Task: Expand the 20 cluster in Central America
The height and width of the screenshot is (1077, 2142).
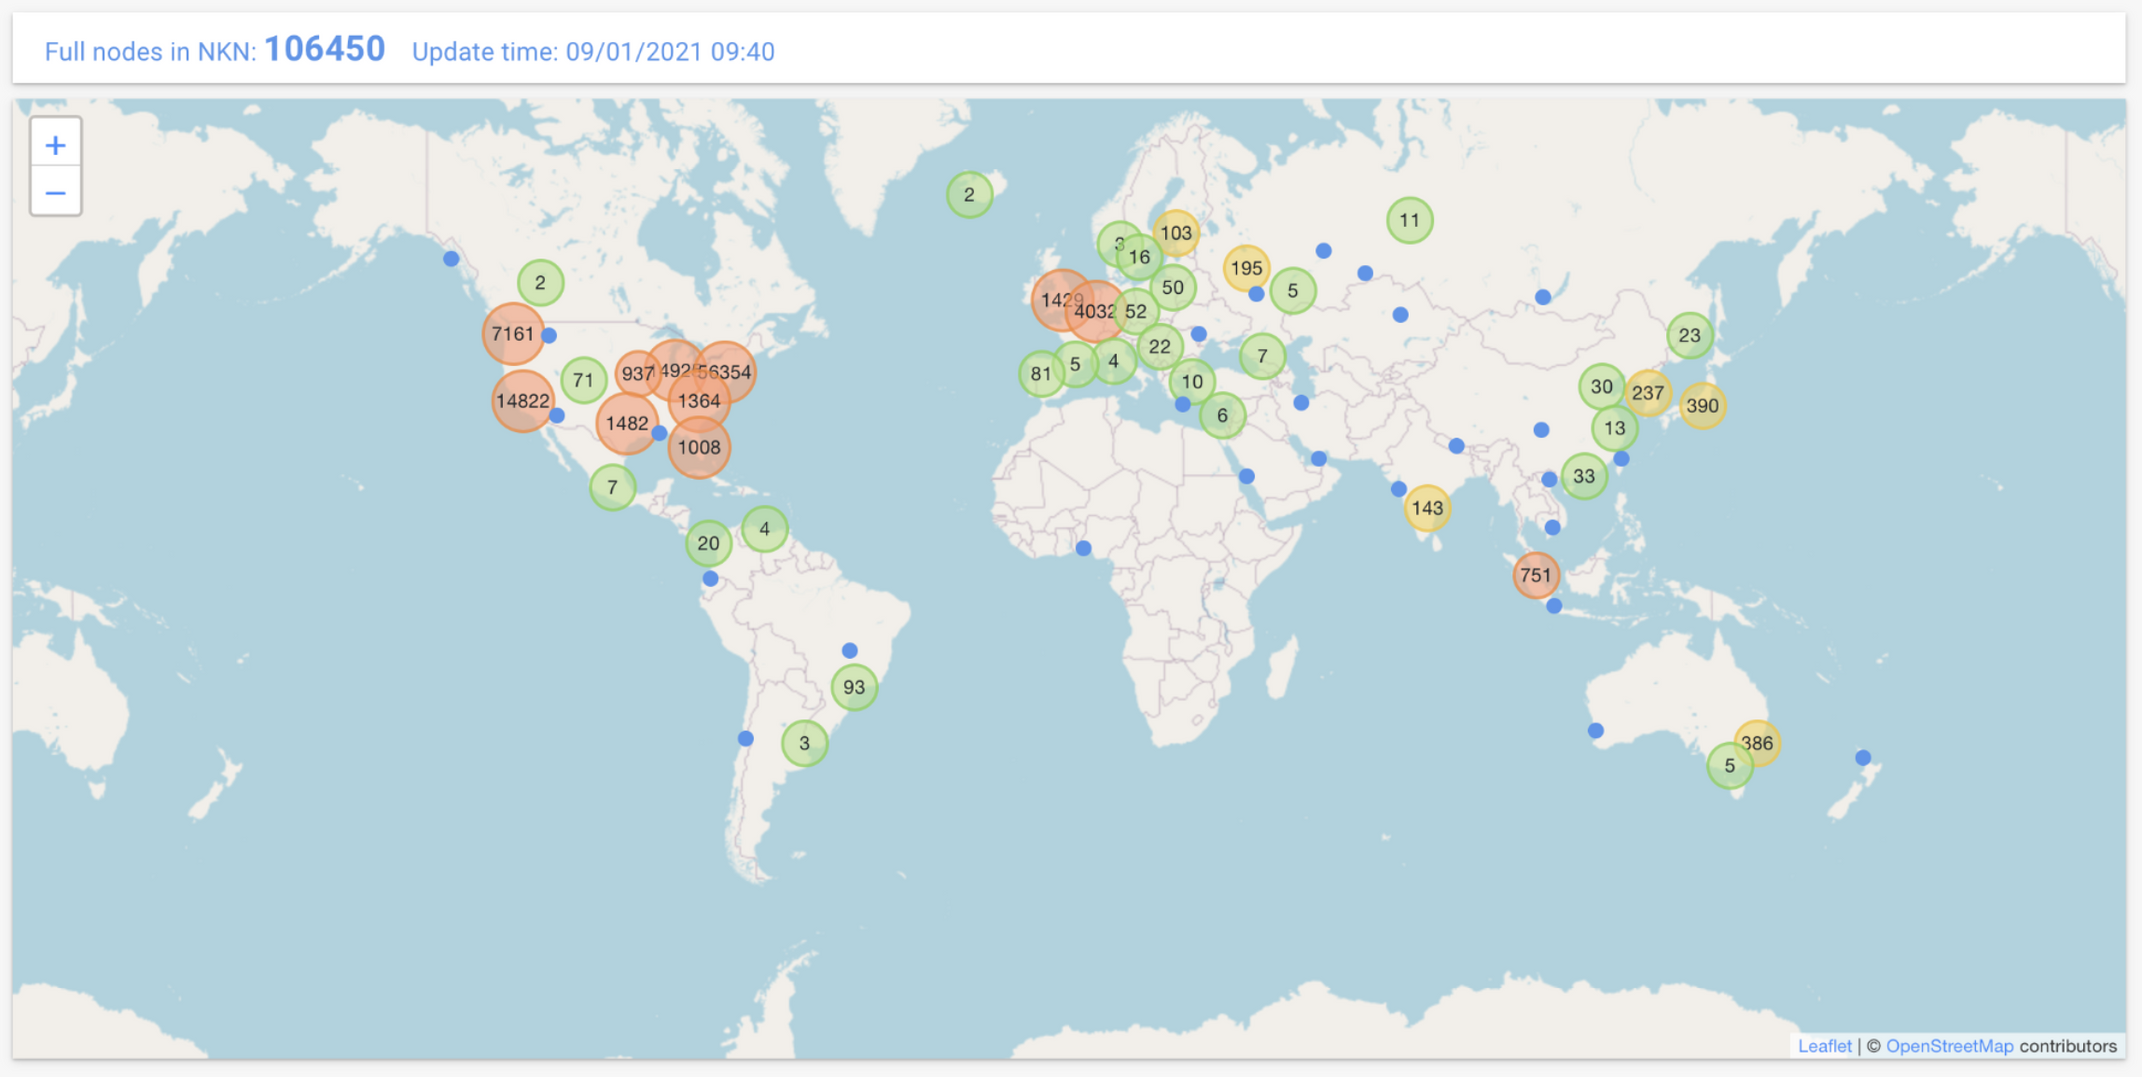Action: tap(708, 544)
